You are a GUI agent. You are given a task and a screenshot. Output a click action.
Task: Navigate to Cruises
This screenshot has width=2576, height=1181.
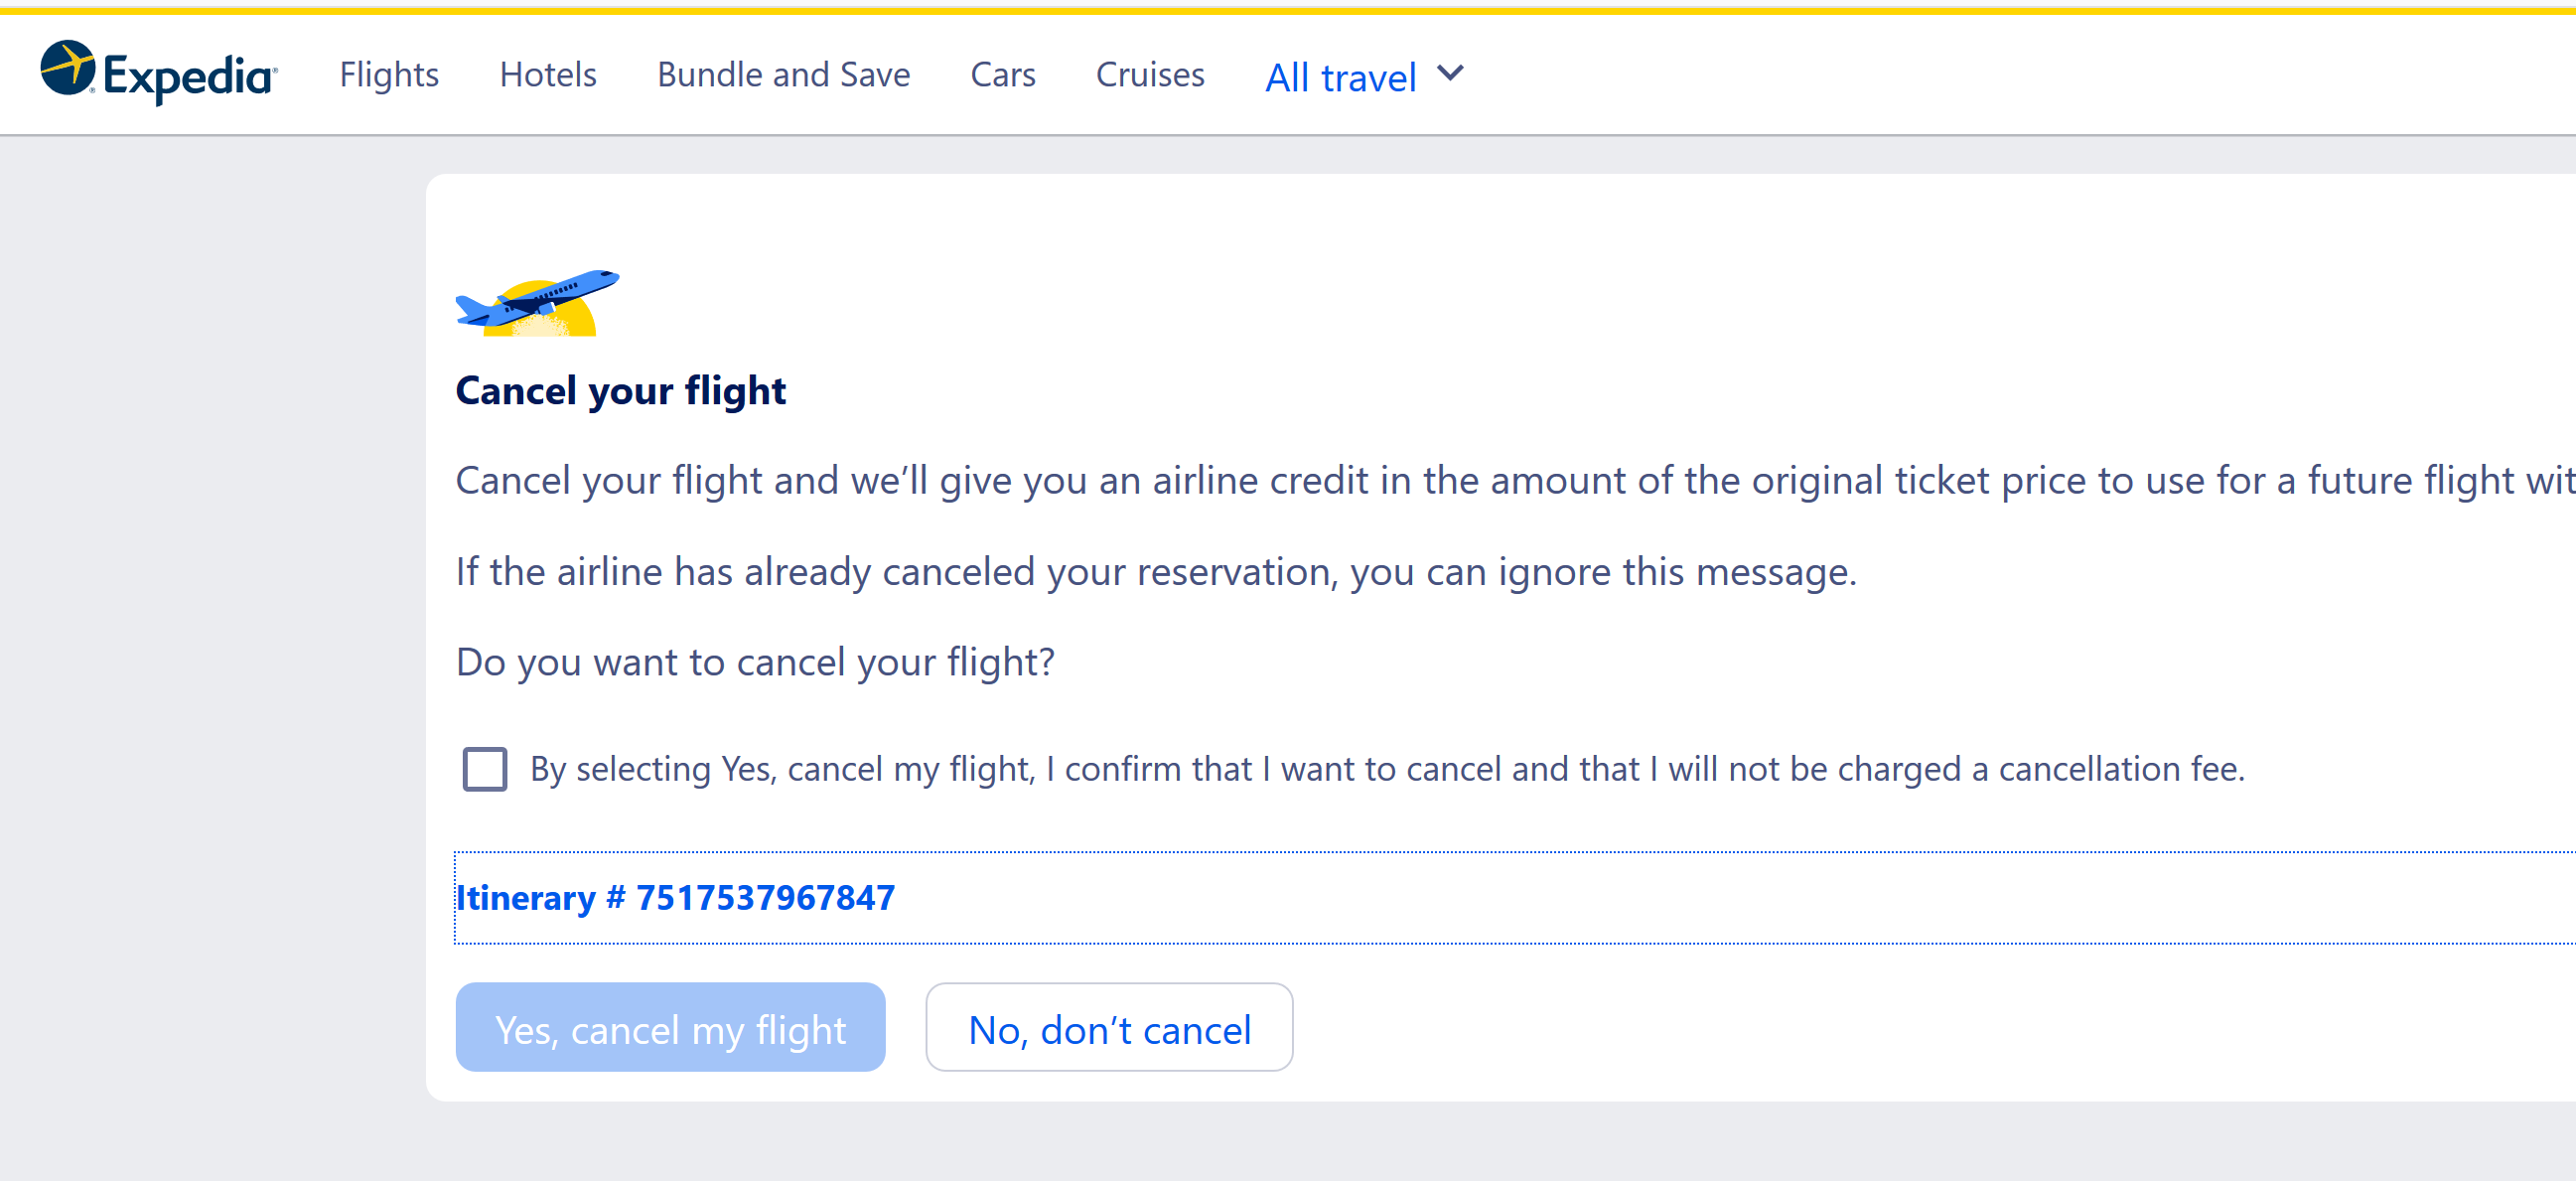(x=1150, y=75)
